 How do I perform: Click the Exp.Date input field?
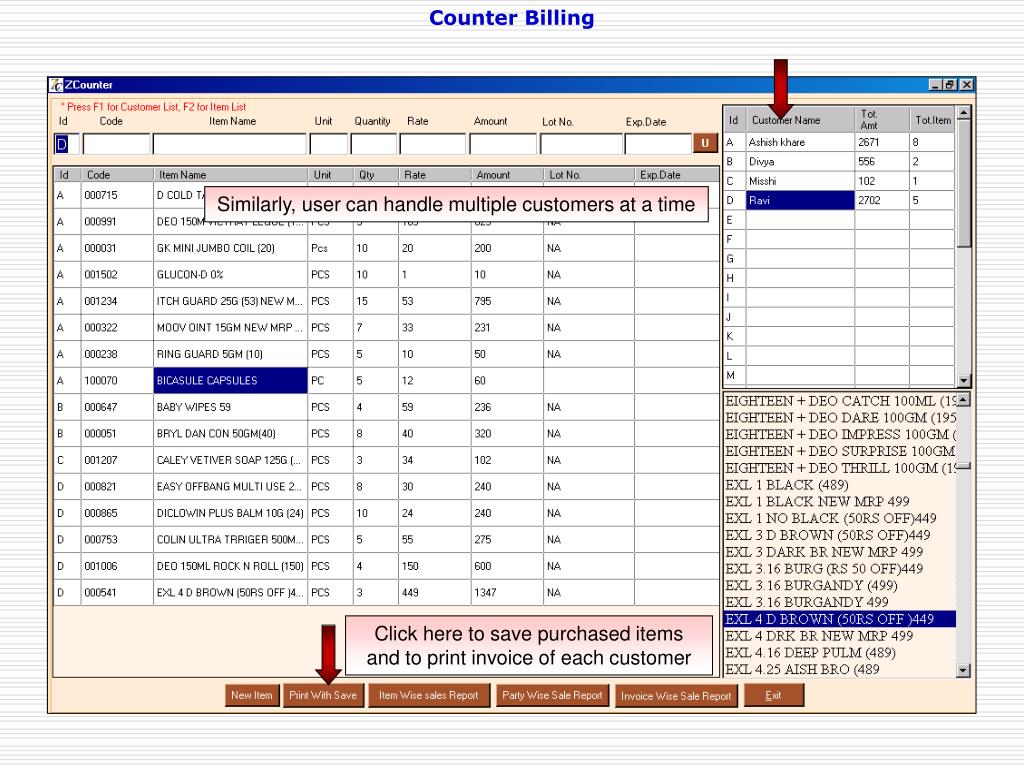click(x=658, y=144)
